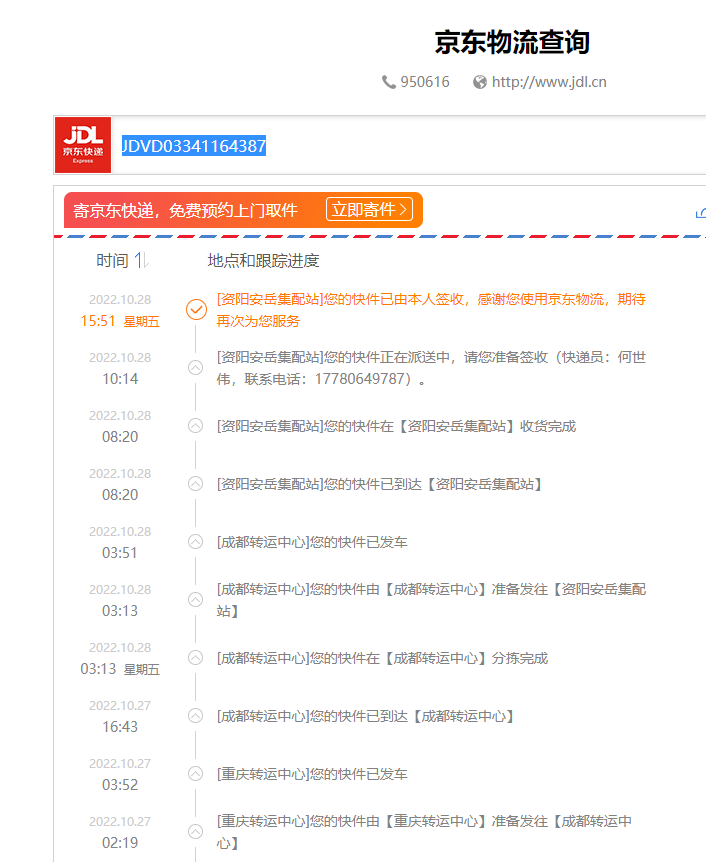This screenshot has width=706, height=862.
Task: Click the 地点和跟踪进度 column header
Action: (263, 261)
